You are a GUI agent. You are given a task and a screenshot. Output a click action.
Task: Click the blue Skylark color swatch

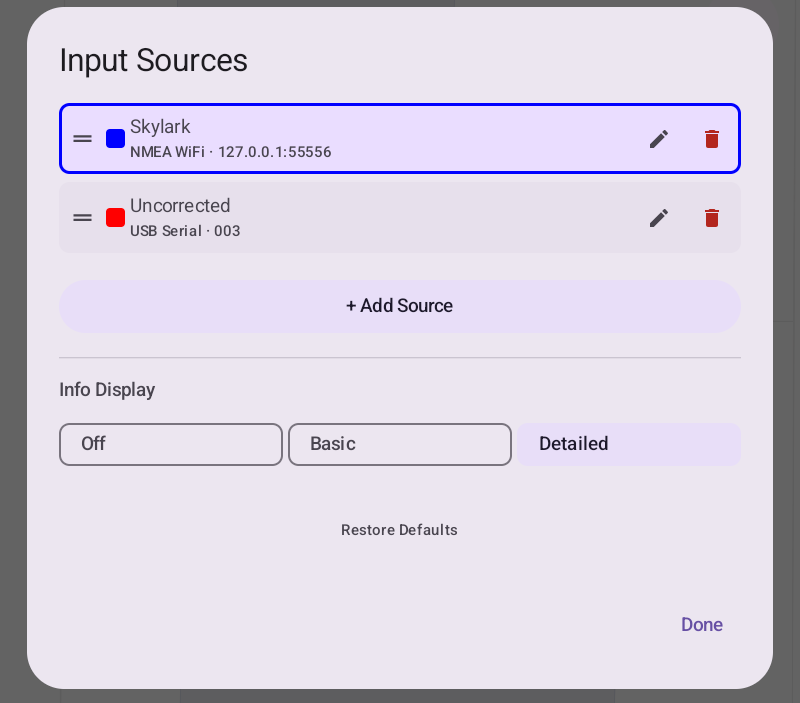pos(115,139)
